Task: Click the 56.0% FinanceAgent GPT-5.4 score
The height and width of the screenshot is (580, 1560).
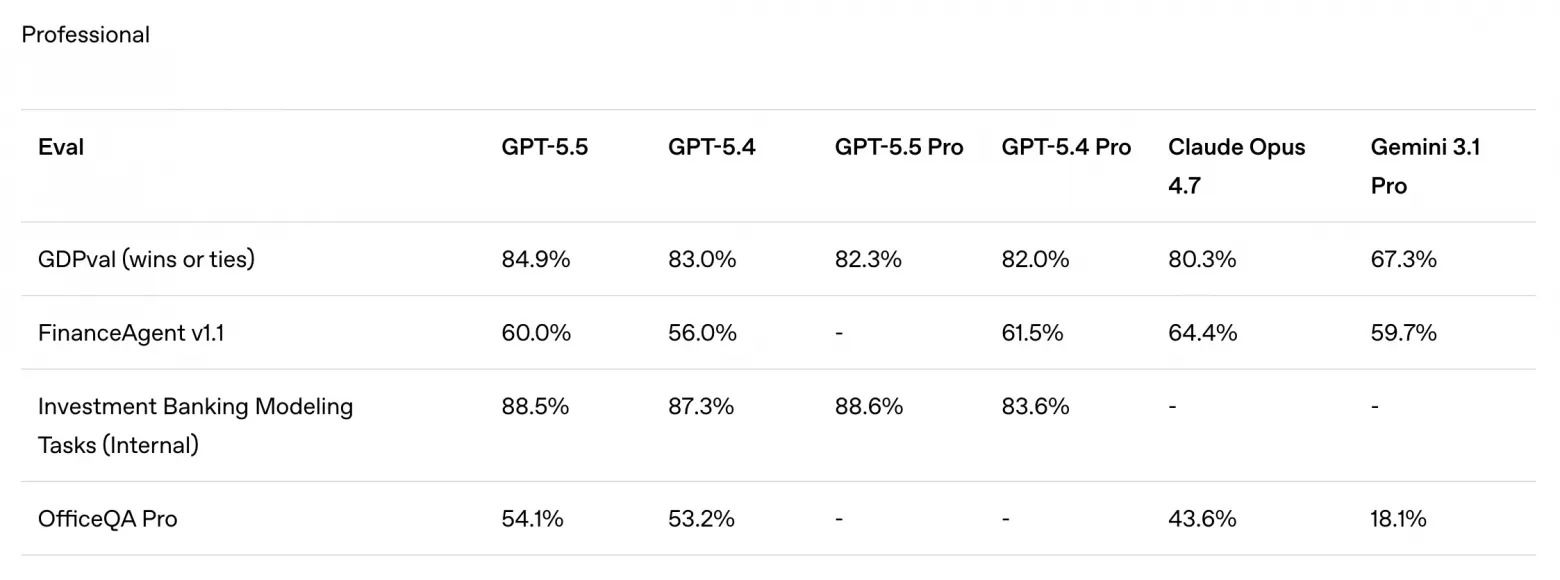Action: point(702,333)
